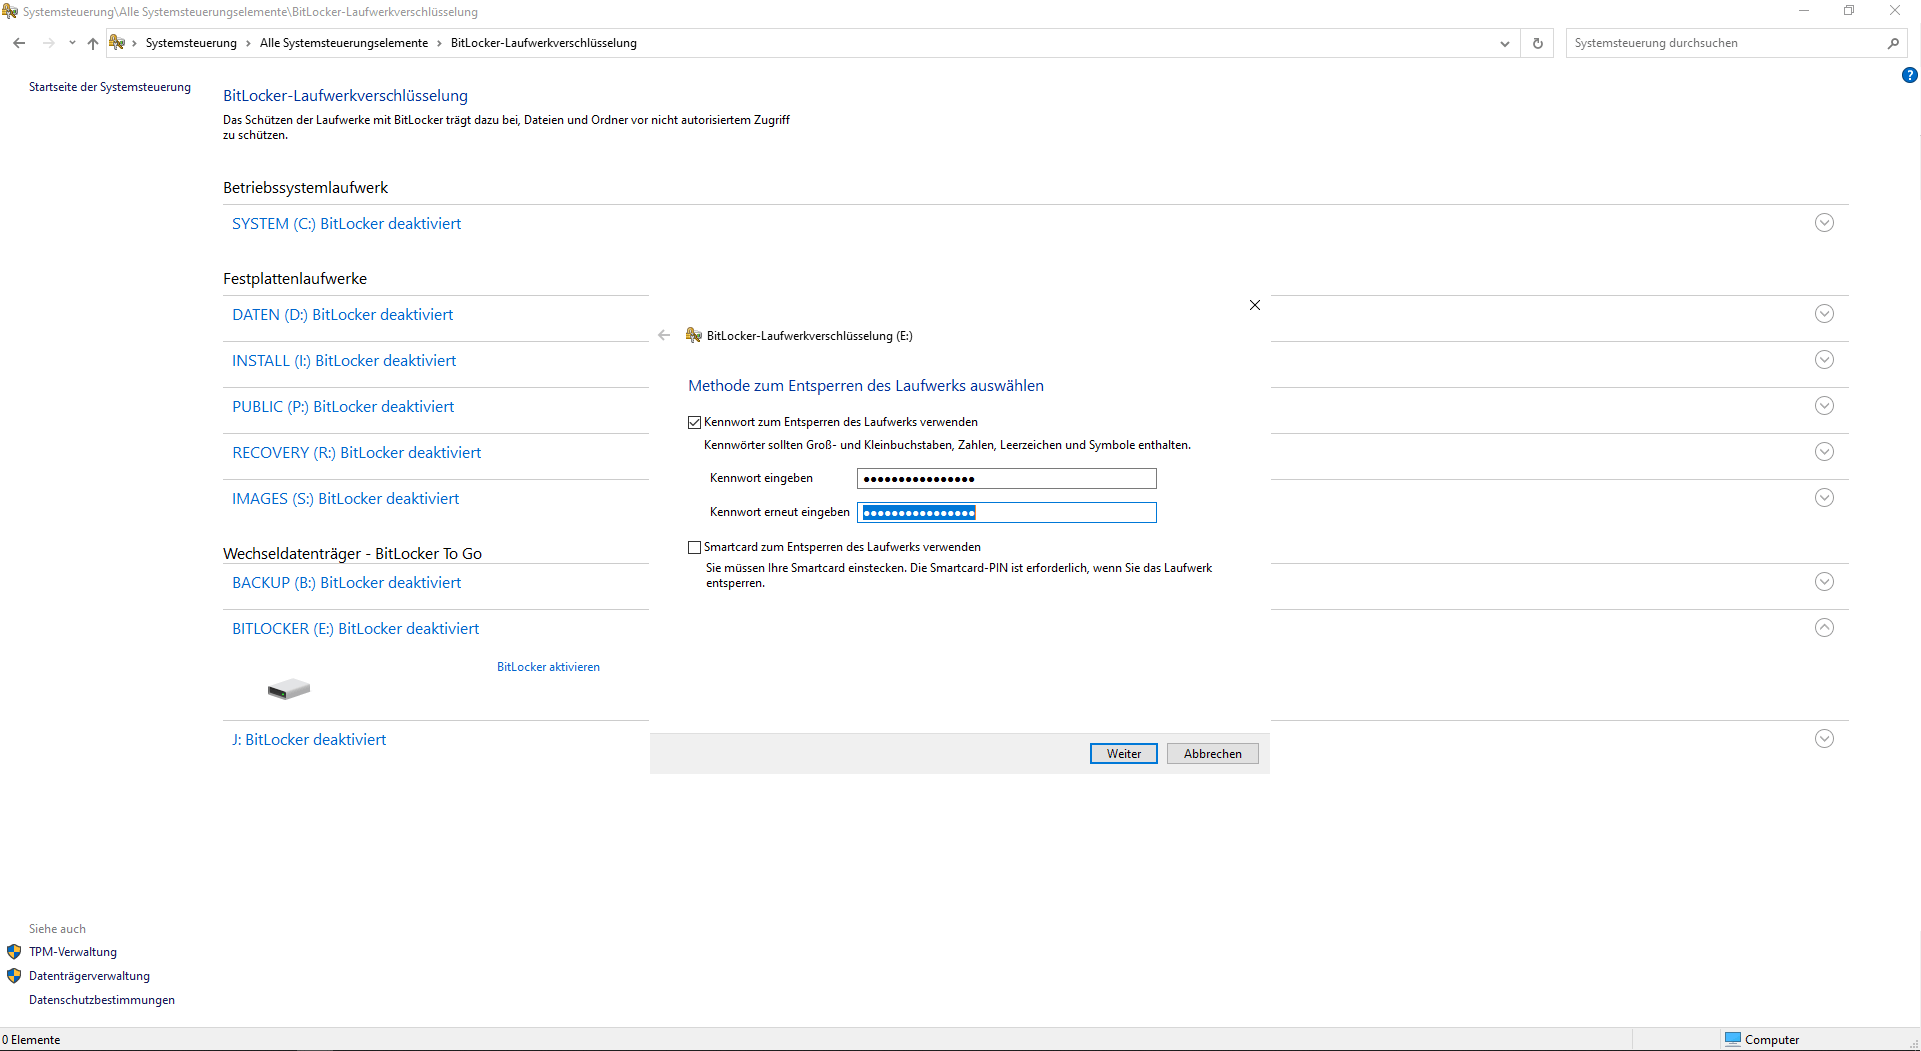Open breadcrumb chevron after Alle Systemsteuerungselemente
Viewport: 1921px width, 1051px height.
[439, 43]
